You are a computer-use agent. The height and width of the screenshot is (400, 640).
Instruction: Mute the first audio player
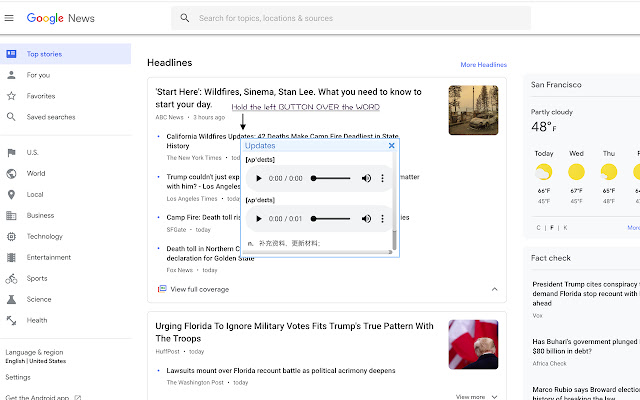coord(366,178)
